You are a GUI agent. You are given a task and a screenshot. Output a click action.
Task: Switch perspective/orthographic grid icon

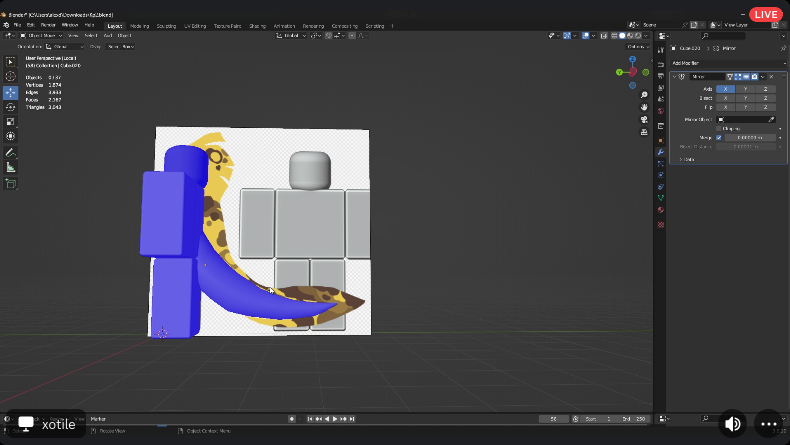click(x=644, y=132)
